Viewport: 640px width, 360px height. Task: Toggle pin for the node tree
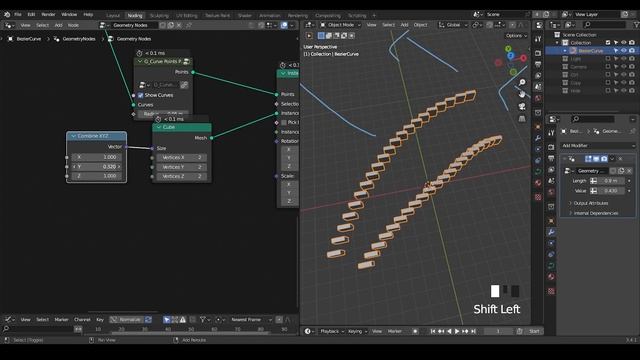point(189,25)
